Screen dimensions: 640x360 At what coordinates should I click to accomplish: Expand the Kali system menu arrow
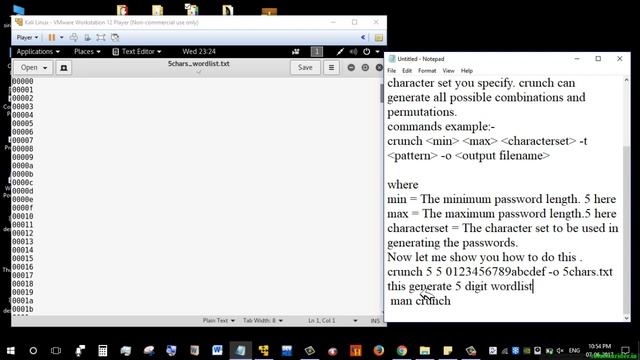(378, 52)
